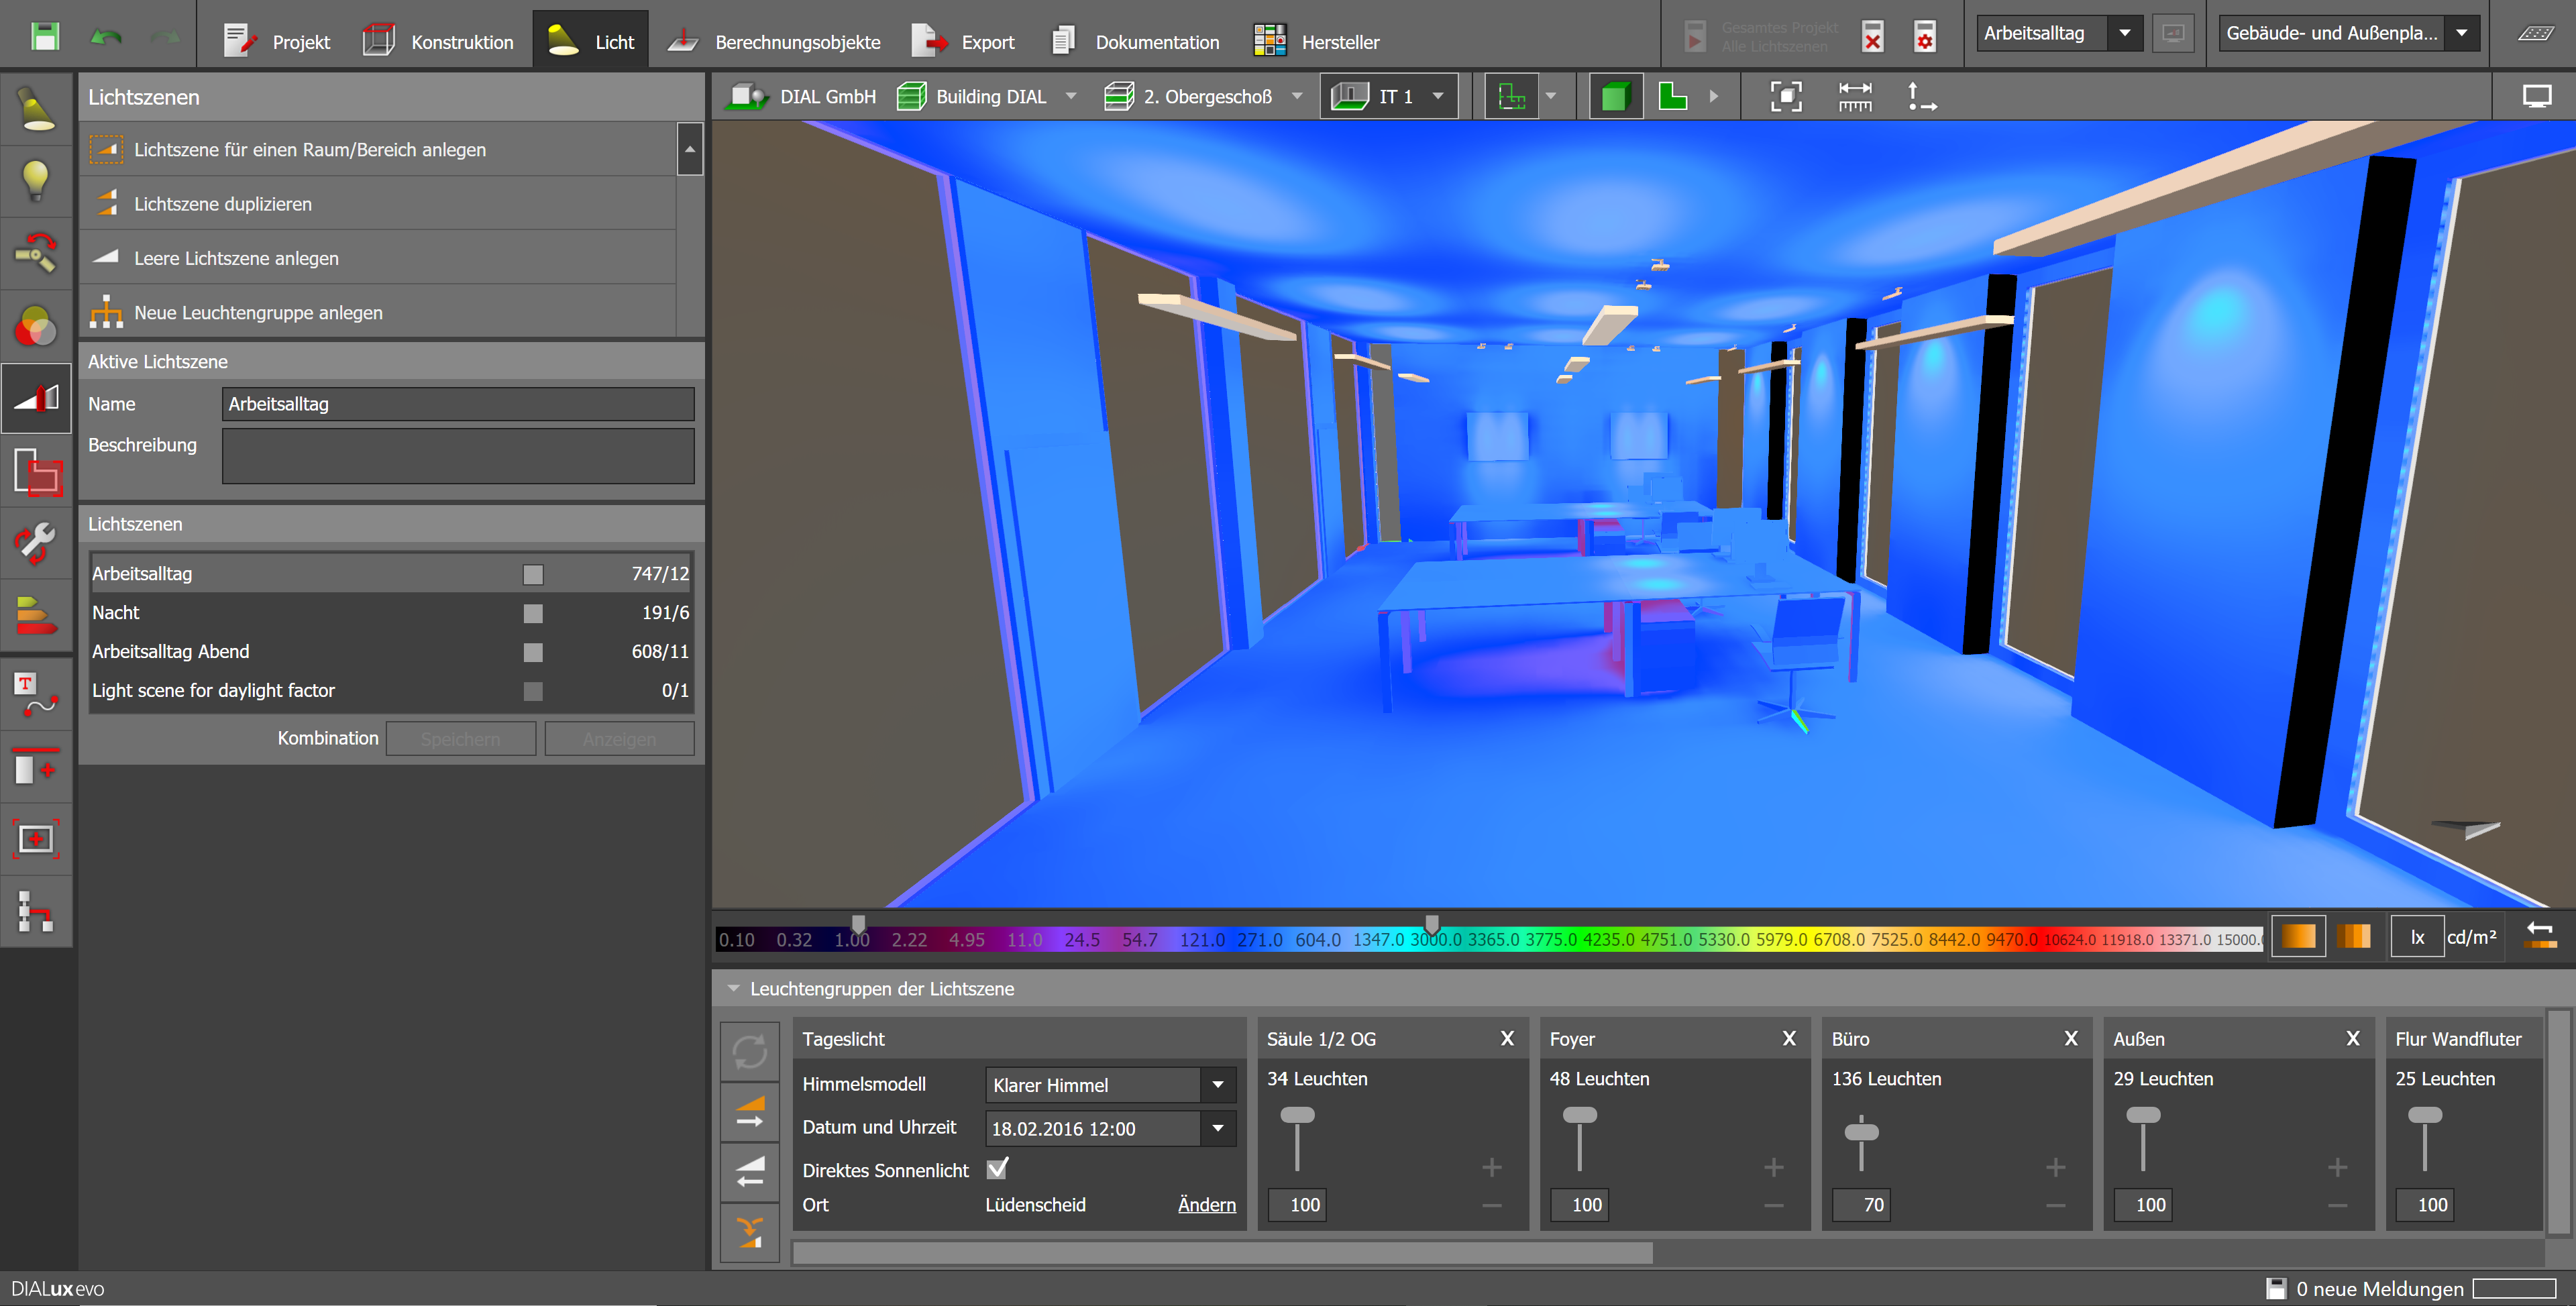Collapse Leuchtengruppen der Lichtszene section
The image size is (2576, 1306).
click(734, 988)
